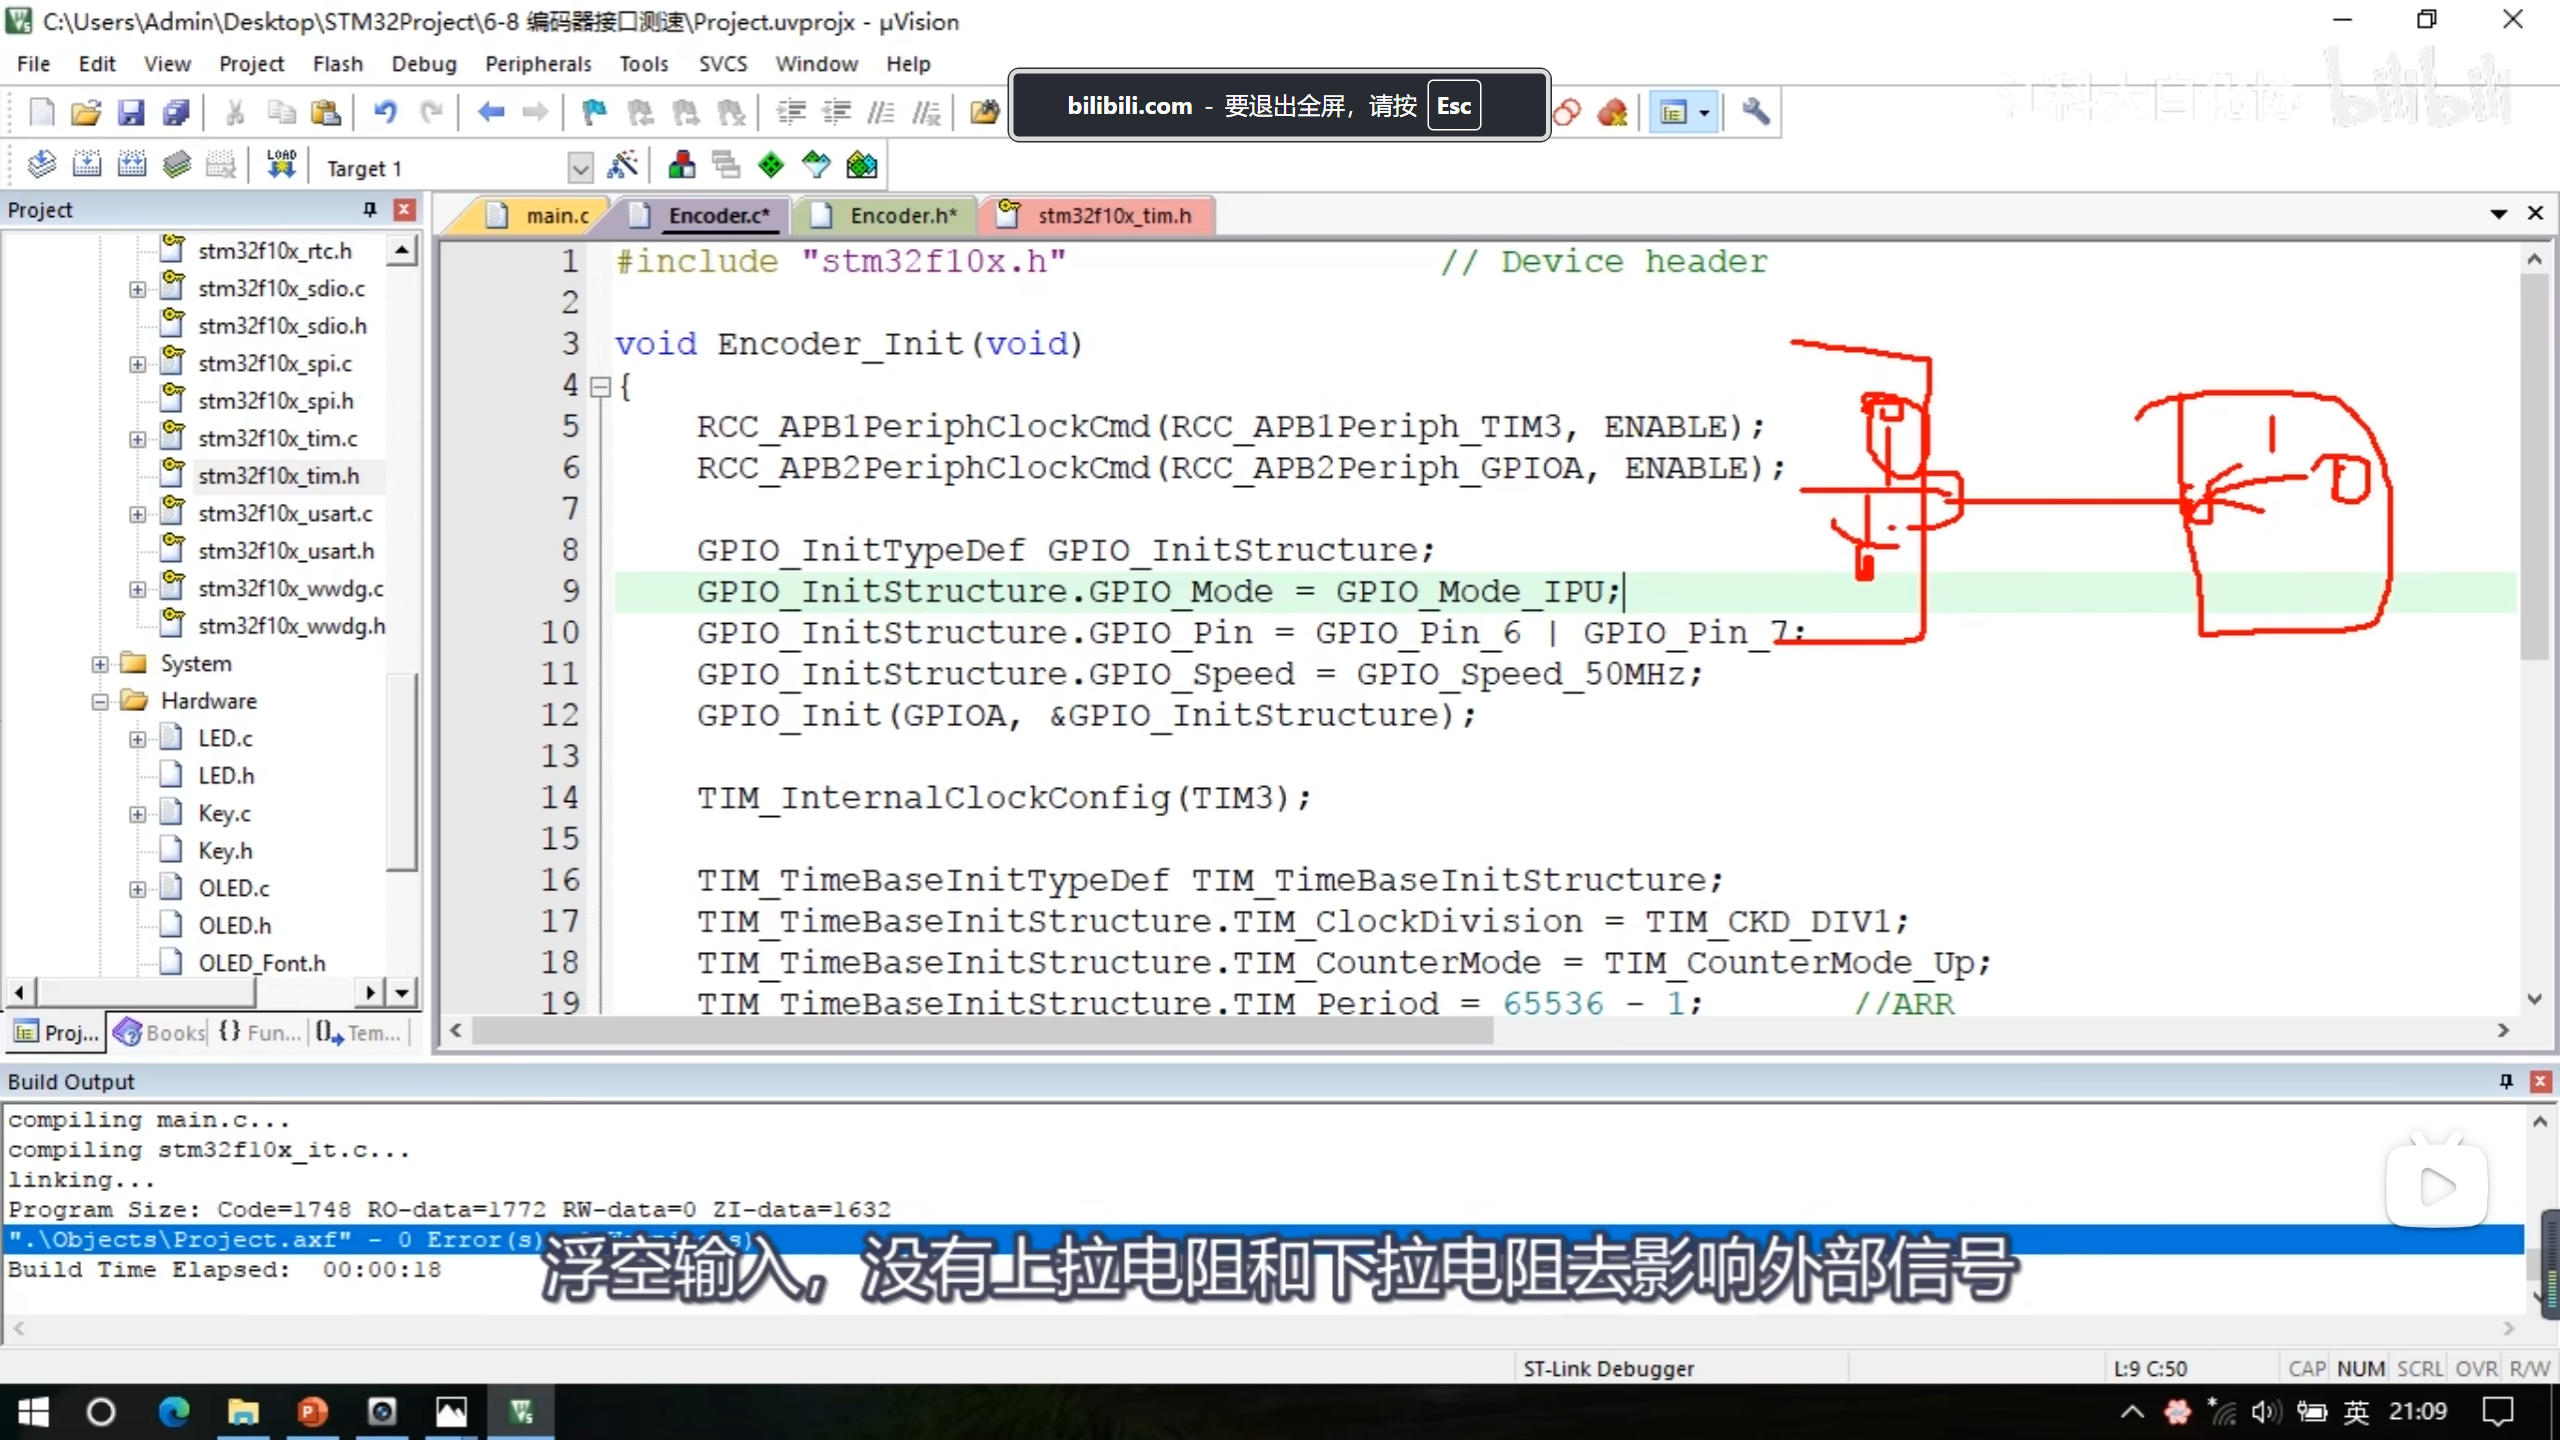Viewport: 2560px width, 1440px height.
Task: Click the Build target icon
Action: pyautogui.click(x=86, y=165)
